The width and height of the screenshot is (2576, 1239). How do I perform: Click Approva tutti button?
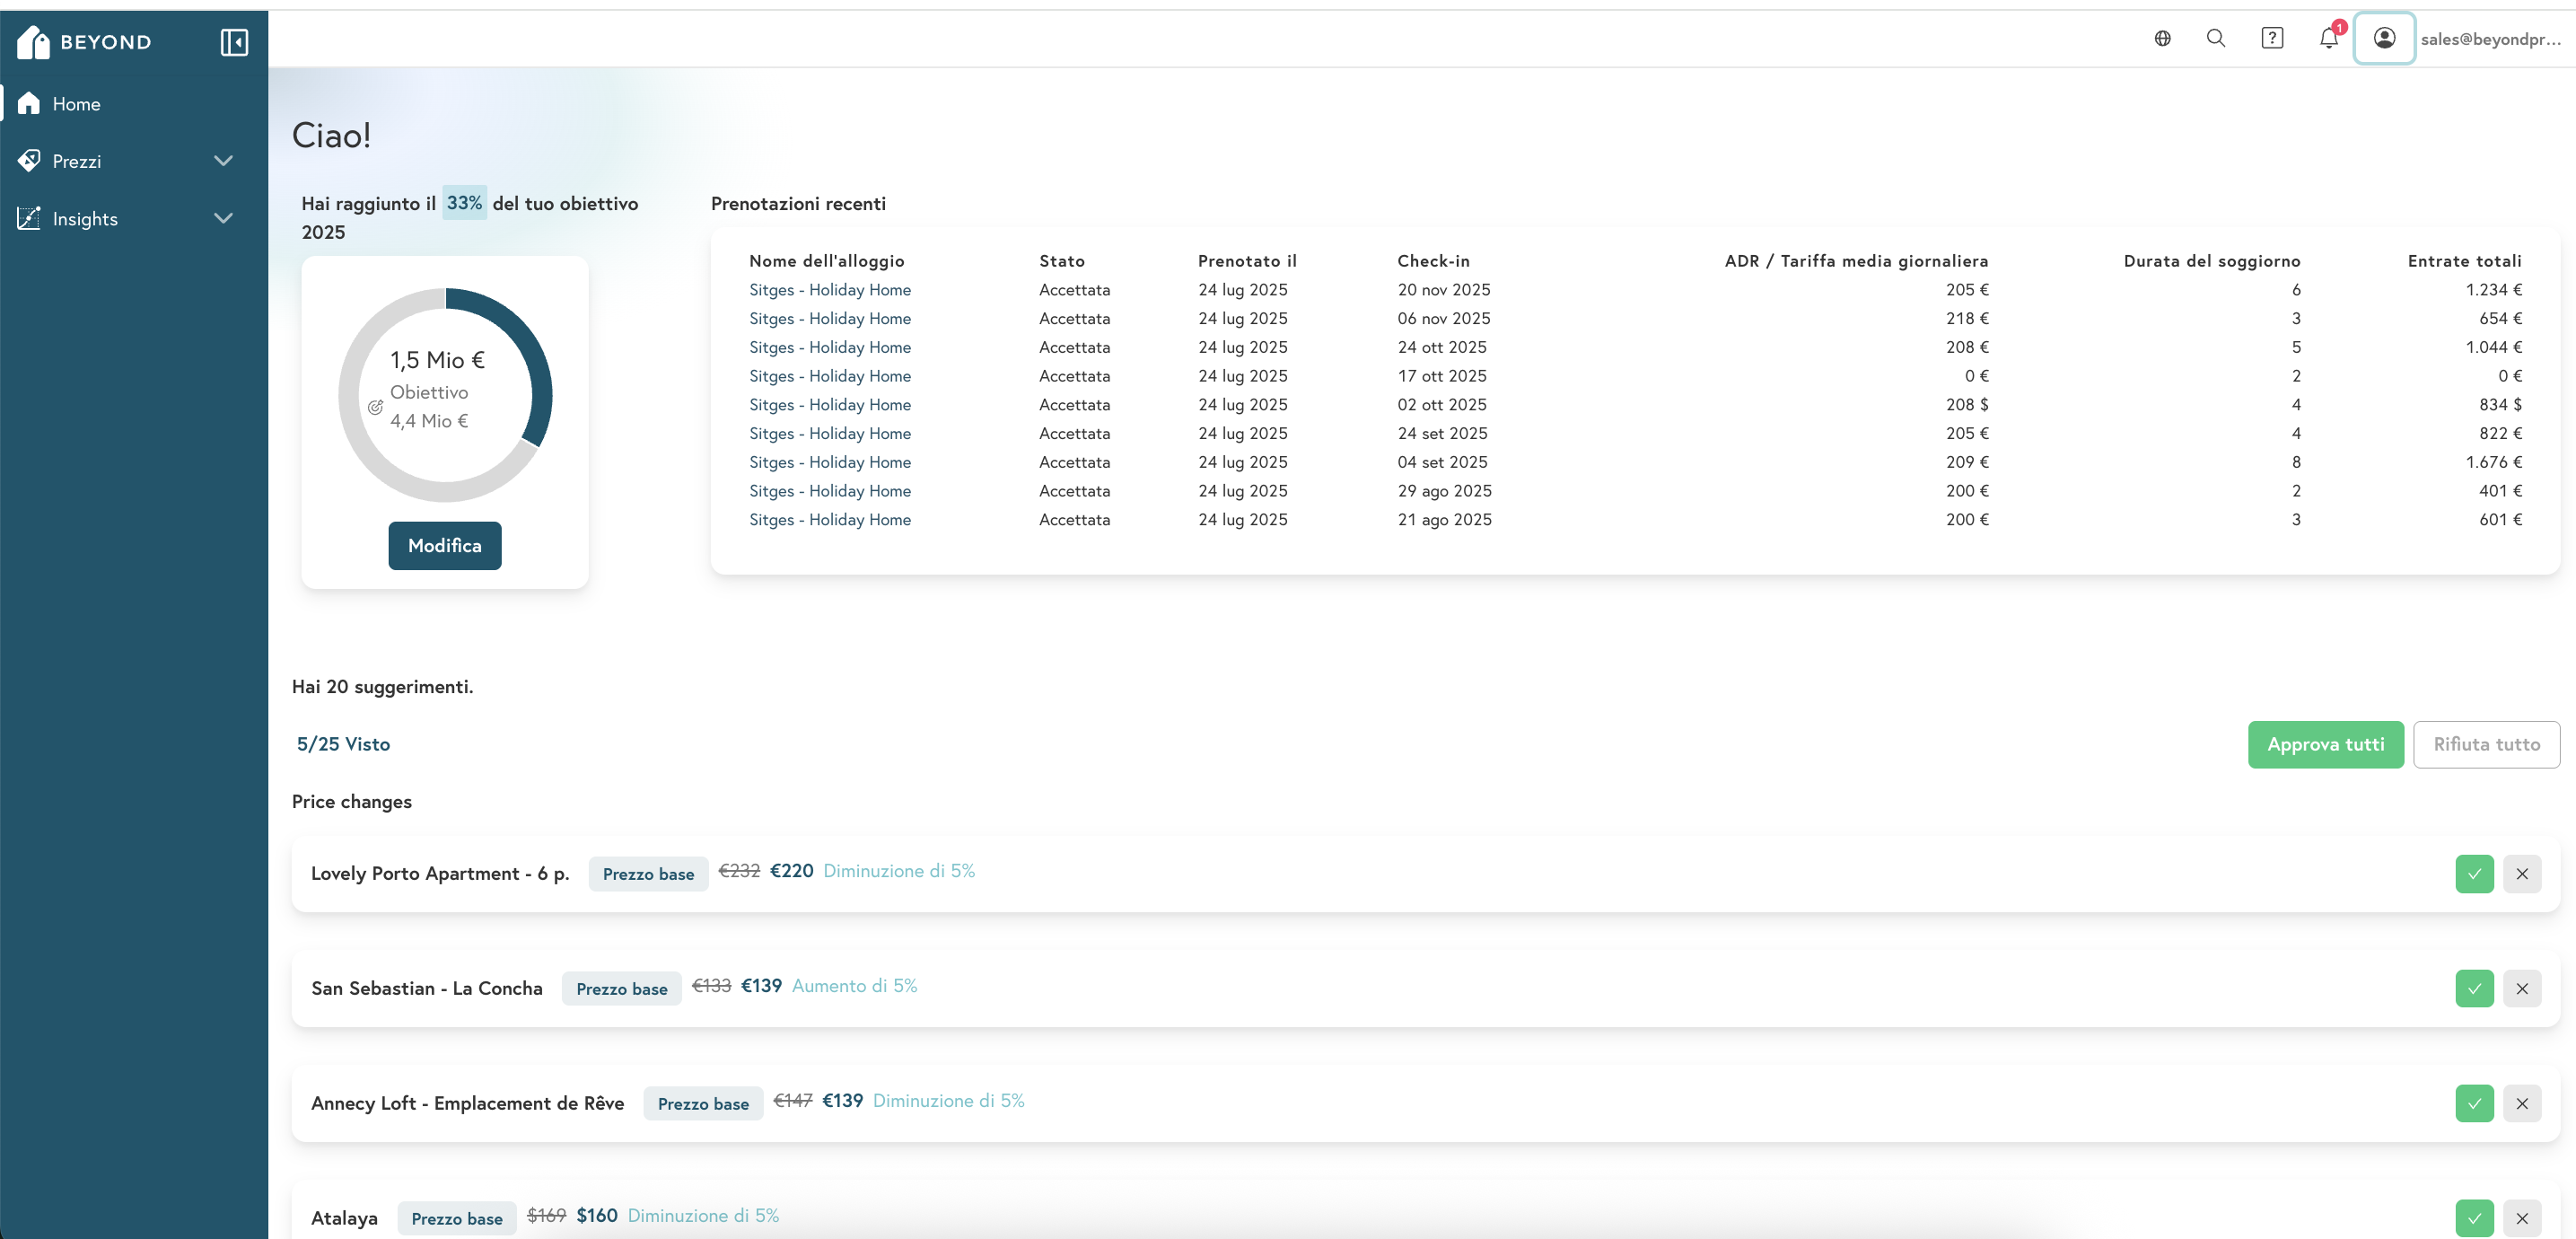(x=2325, y=744)
